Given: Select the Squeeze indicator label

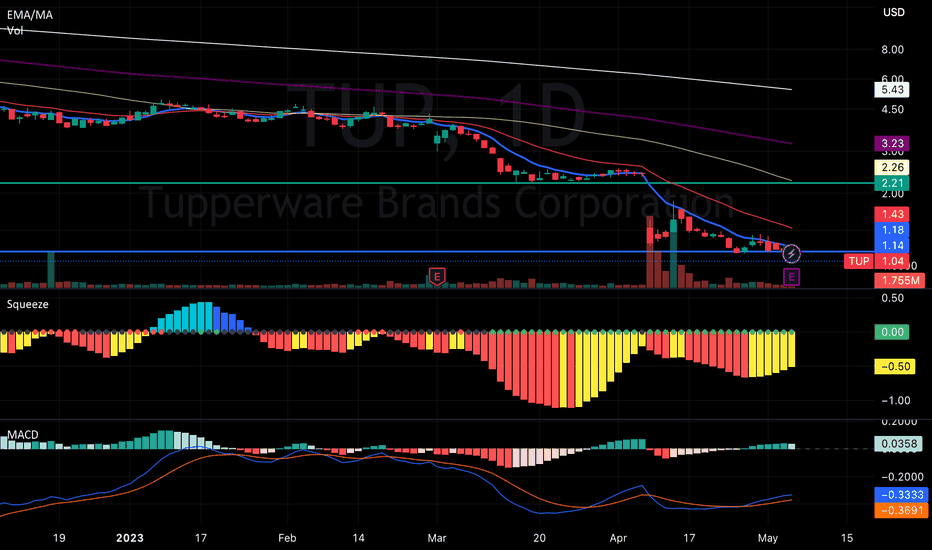Looking at the screenshot, I should pyautogui.click(x=27, y=304).
